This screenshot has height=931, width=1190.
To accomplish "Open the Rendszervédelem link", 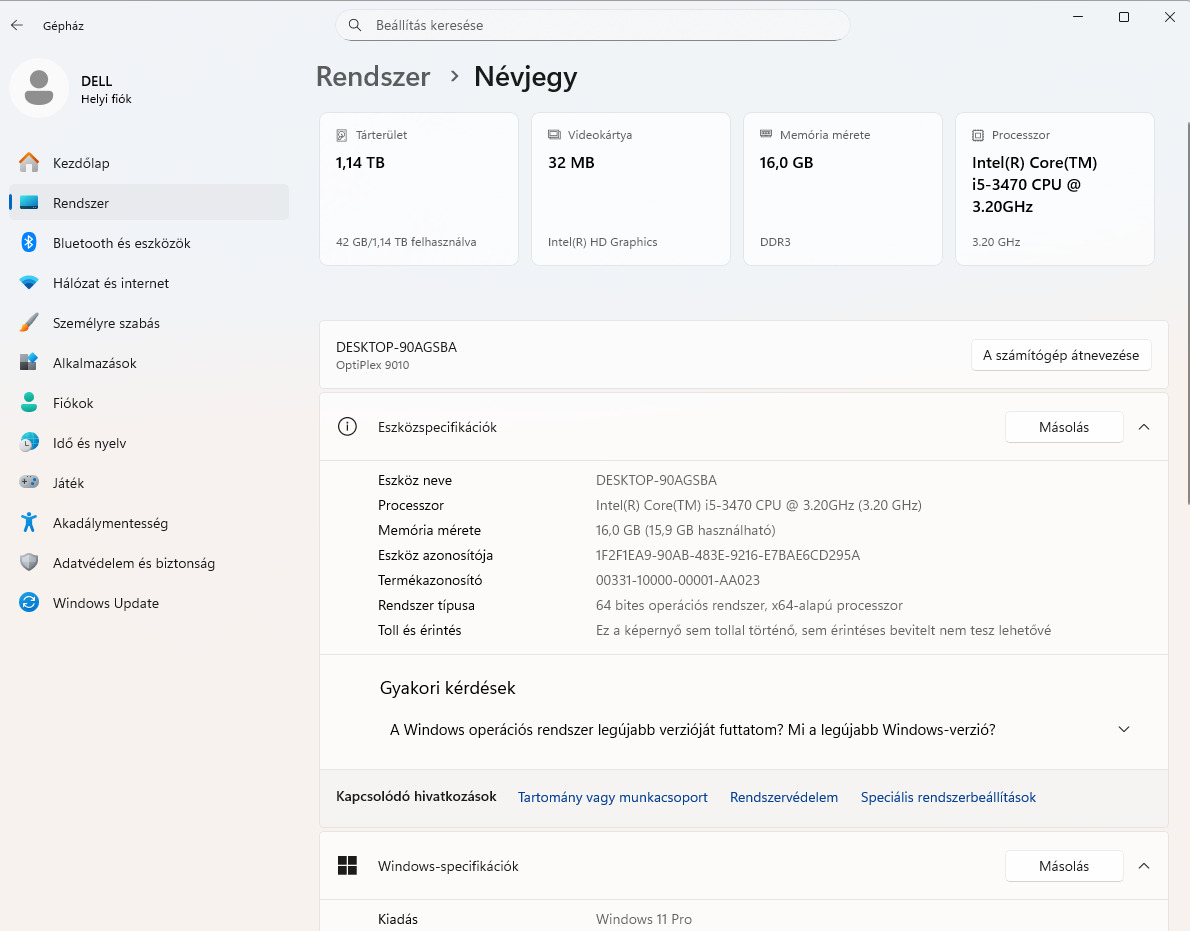I will tap(784, 797).
